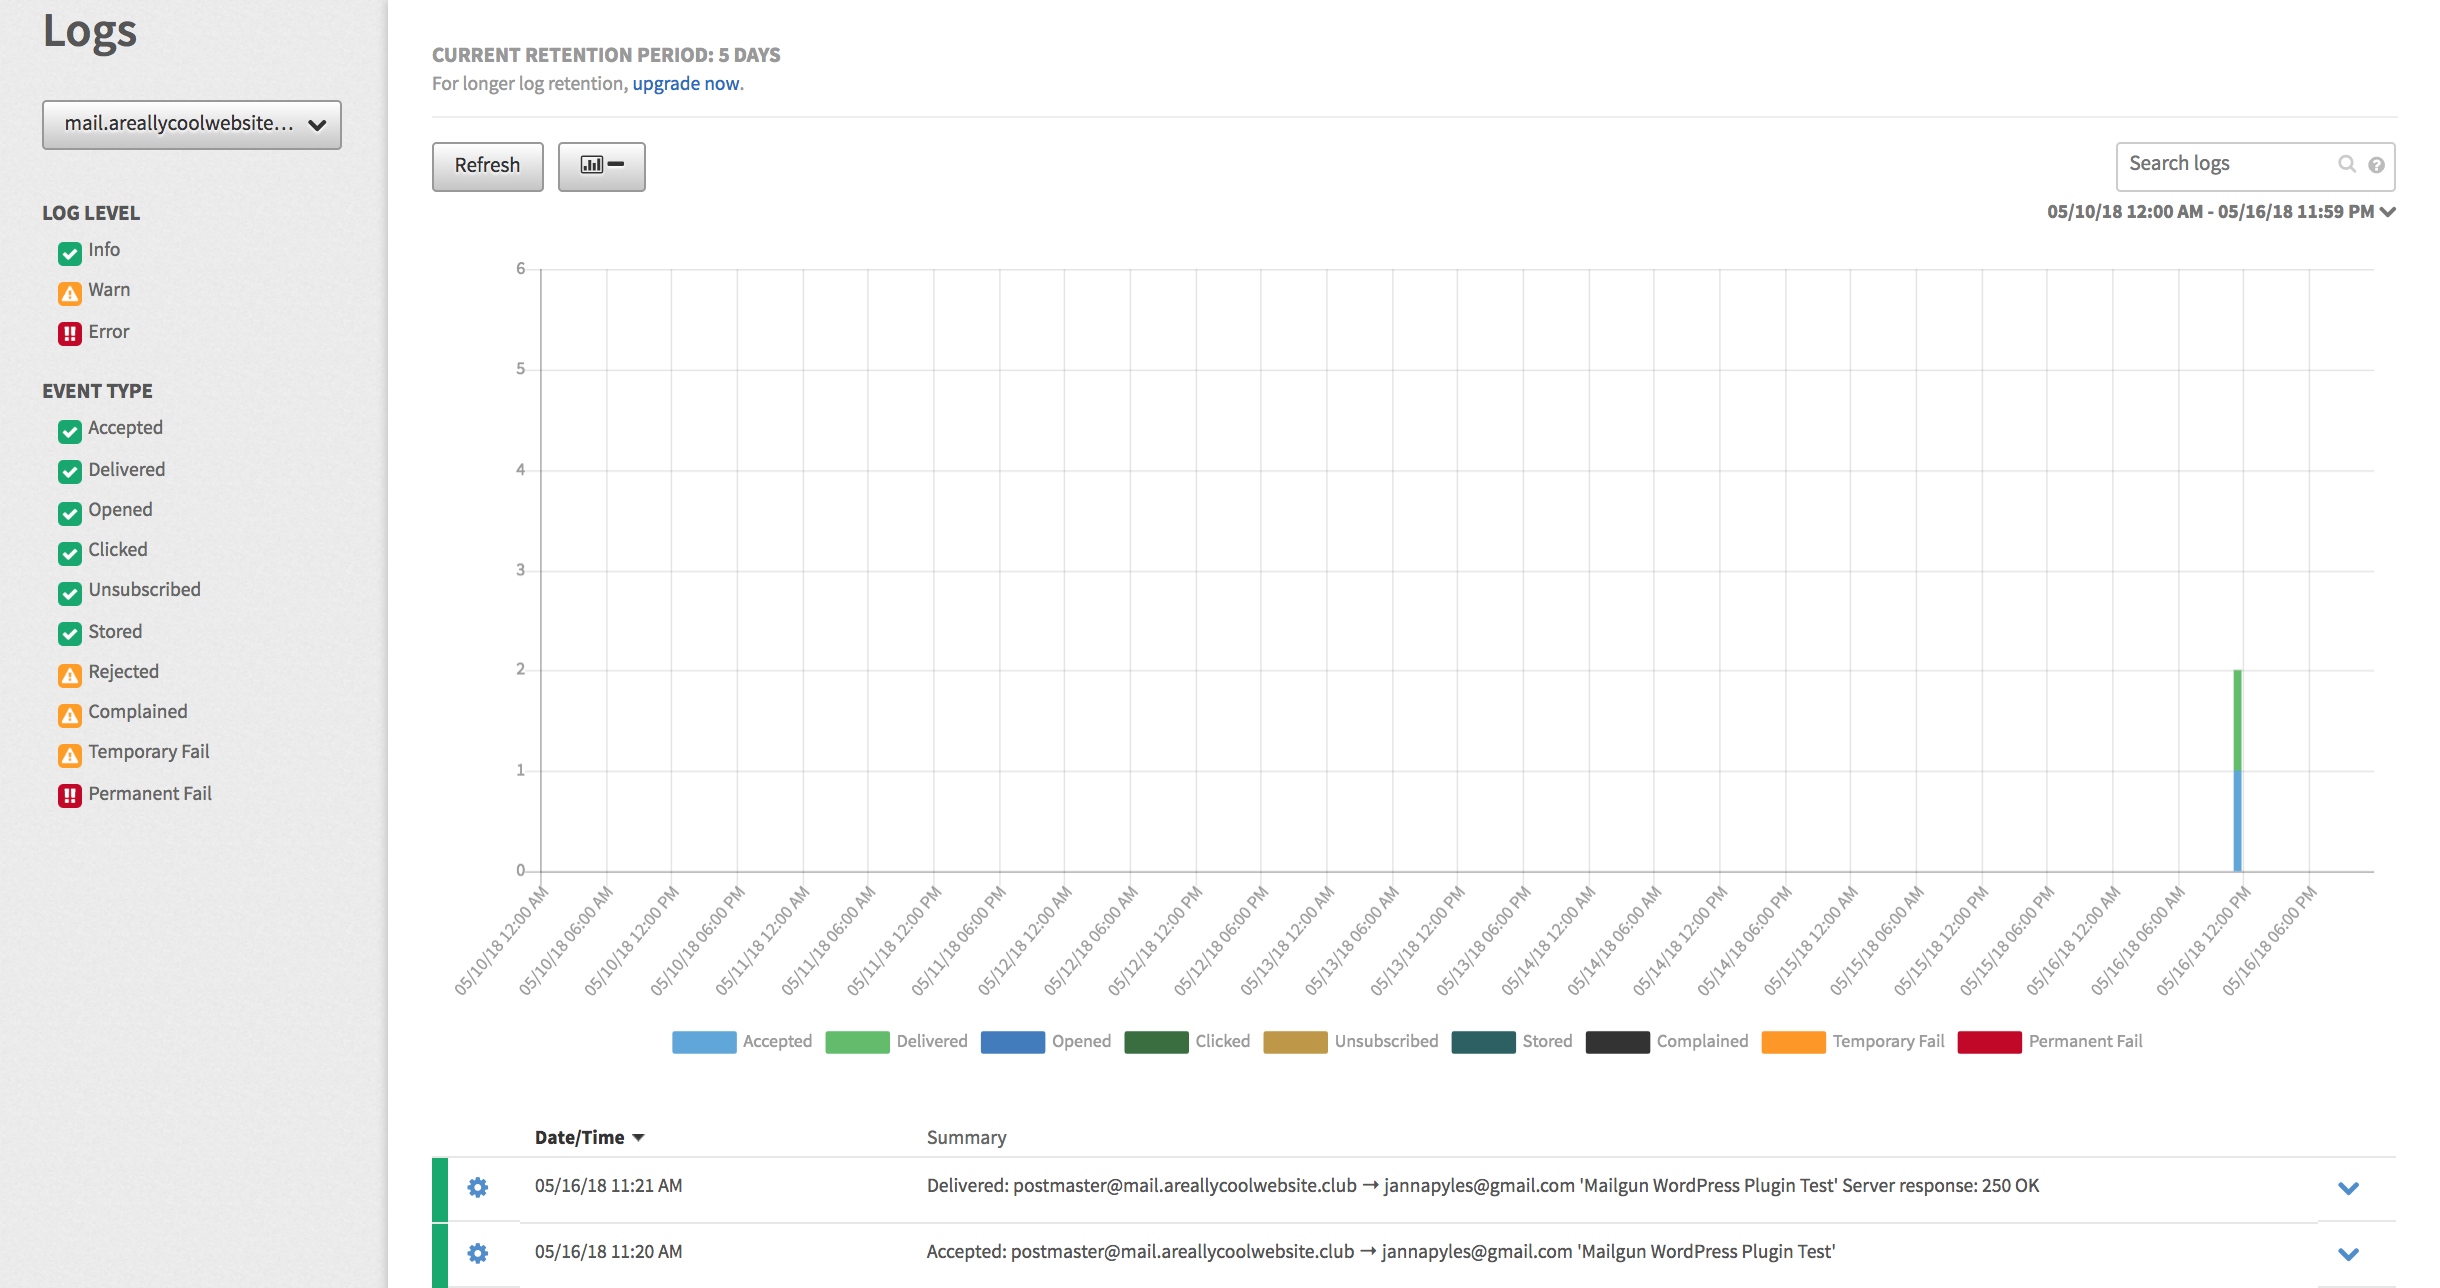Uncheck the Unsubscribed event type checkbox
This screenshot has width=2440, height=1288.
[x=69, y=592]
